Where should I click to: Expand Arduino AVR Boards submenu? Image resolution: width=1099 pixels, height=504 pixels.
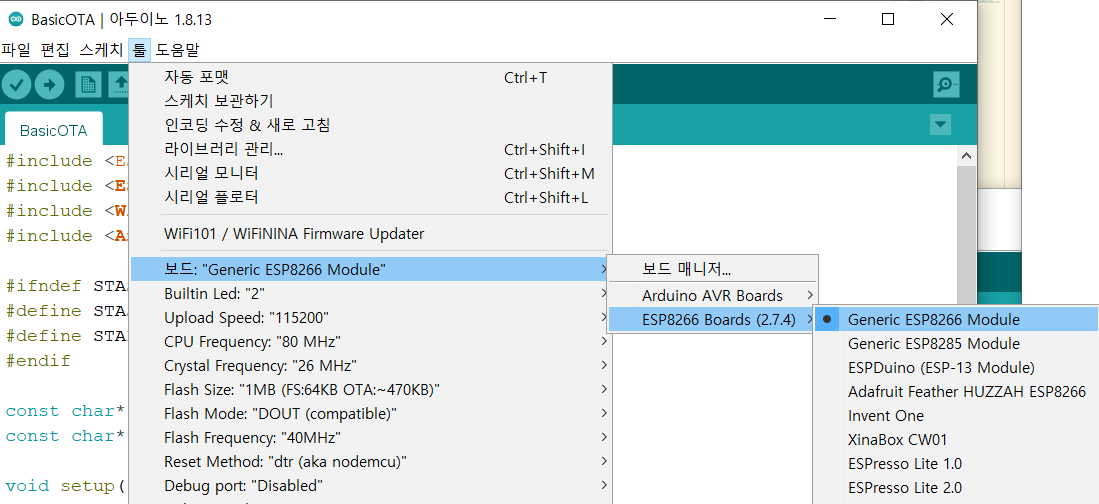pos(713,295)
